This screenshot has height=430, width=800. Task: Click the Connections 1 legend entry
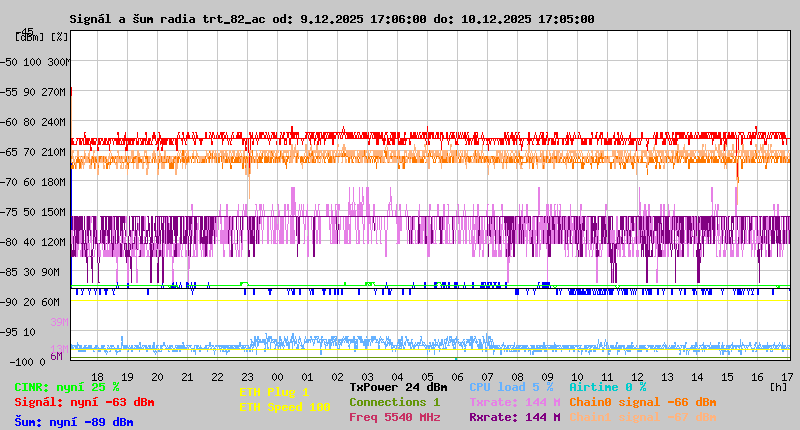point(395,402)
